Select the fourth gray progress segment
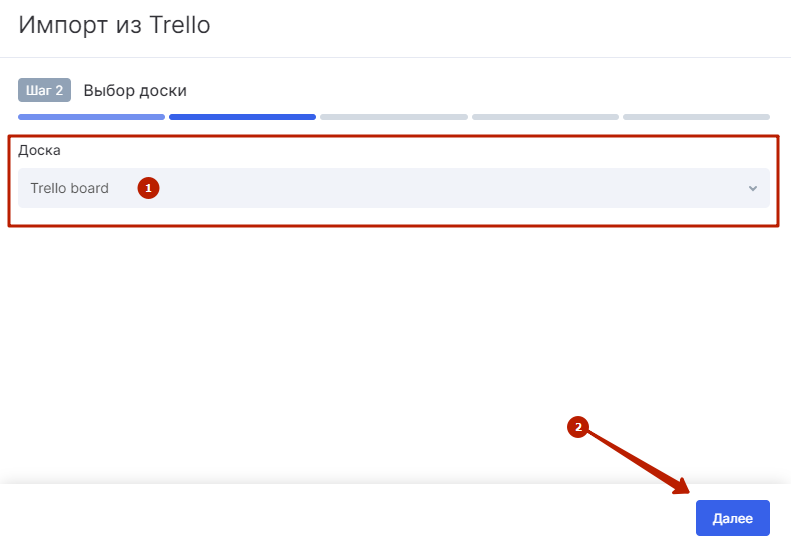The image size is (791, 545). click(x=545, y=117)
